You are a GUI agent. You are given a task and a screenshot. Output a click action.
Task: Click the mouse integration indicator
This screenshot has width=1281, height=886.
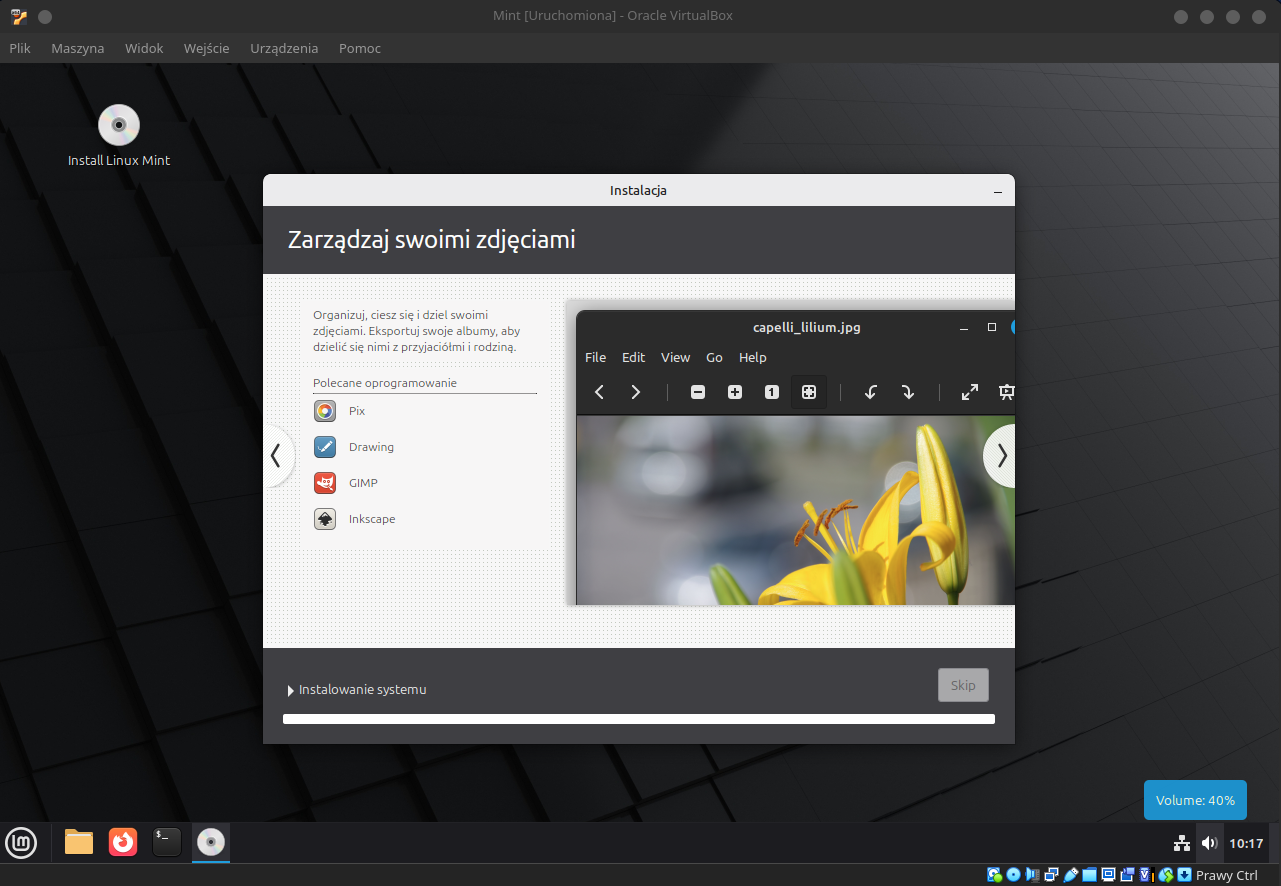(x=1166, y=875)
